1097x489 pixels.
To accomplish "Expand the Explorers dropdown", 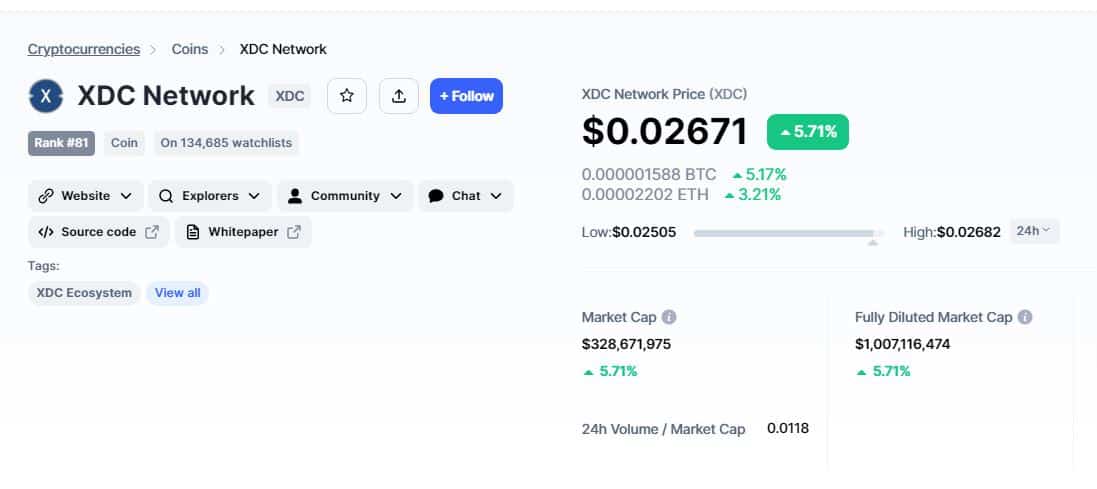I will click(210, 196).
